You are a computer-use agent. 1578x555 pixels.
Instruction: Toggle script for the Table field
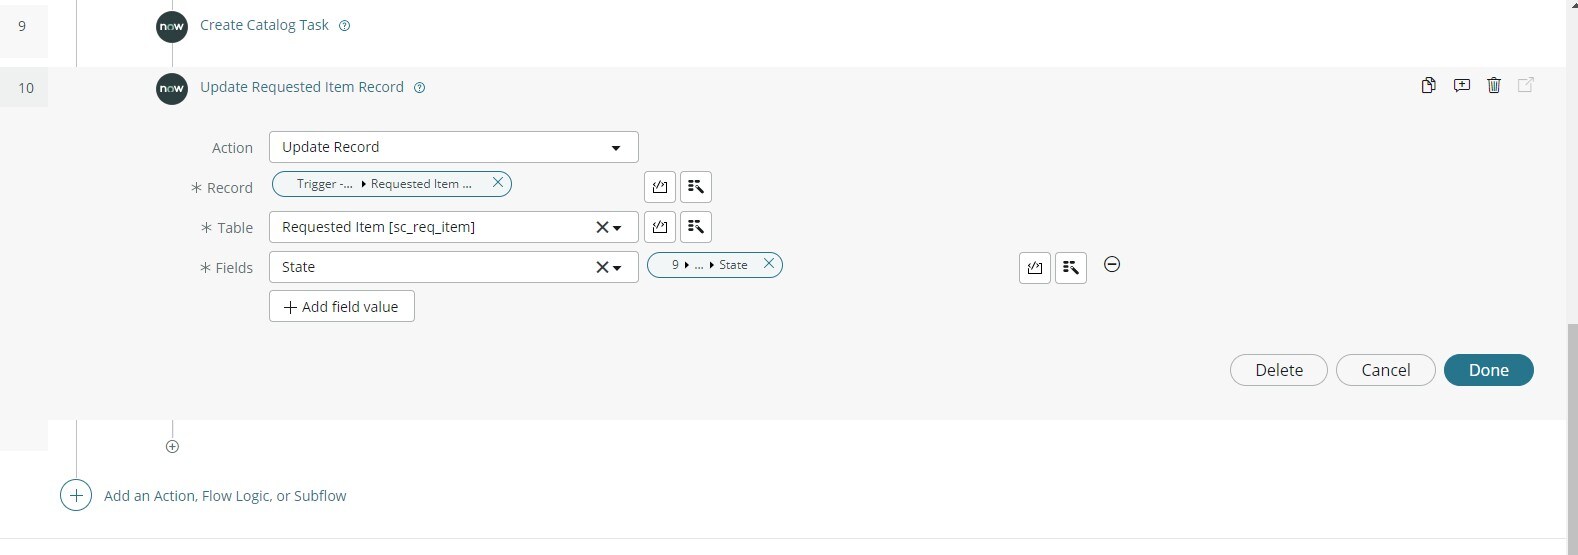tap(660, 227)
